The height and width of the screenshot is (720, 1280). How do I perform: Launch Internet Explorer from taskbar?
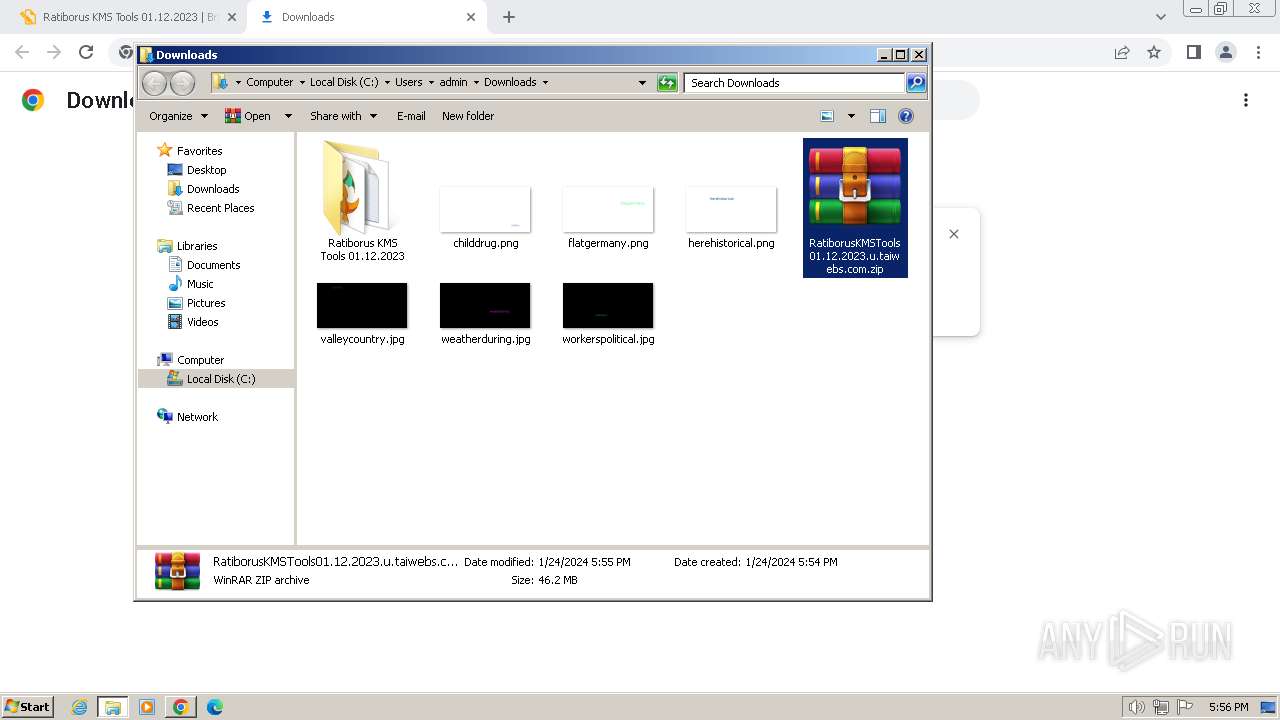coord(80,707)
